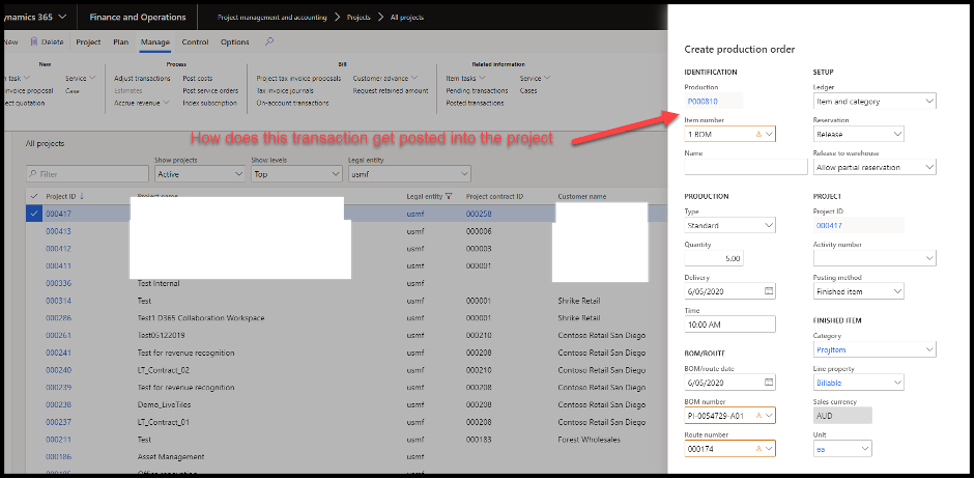Screen dimensions: 977x479
Task: Click Cases under Related information
Action: coord(528,91)
